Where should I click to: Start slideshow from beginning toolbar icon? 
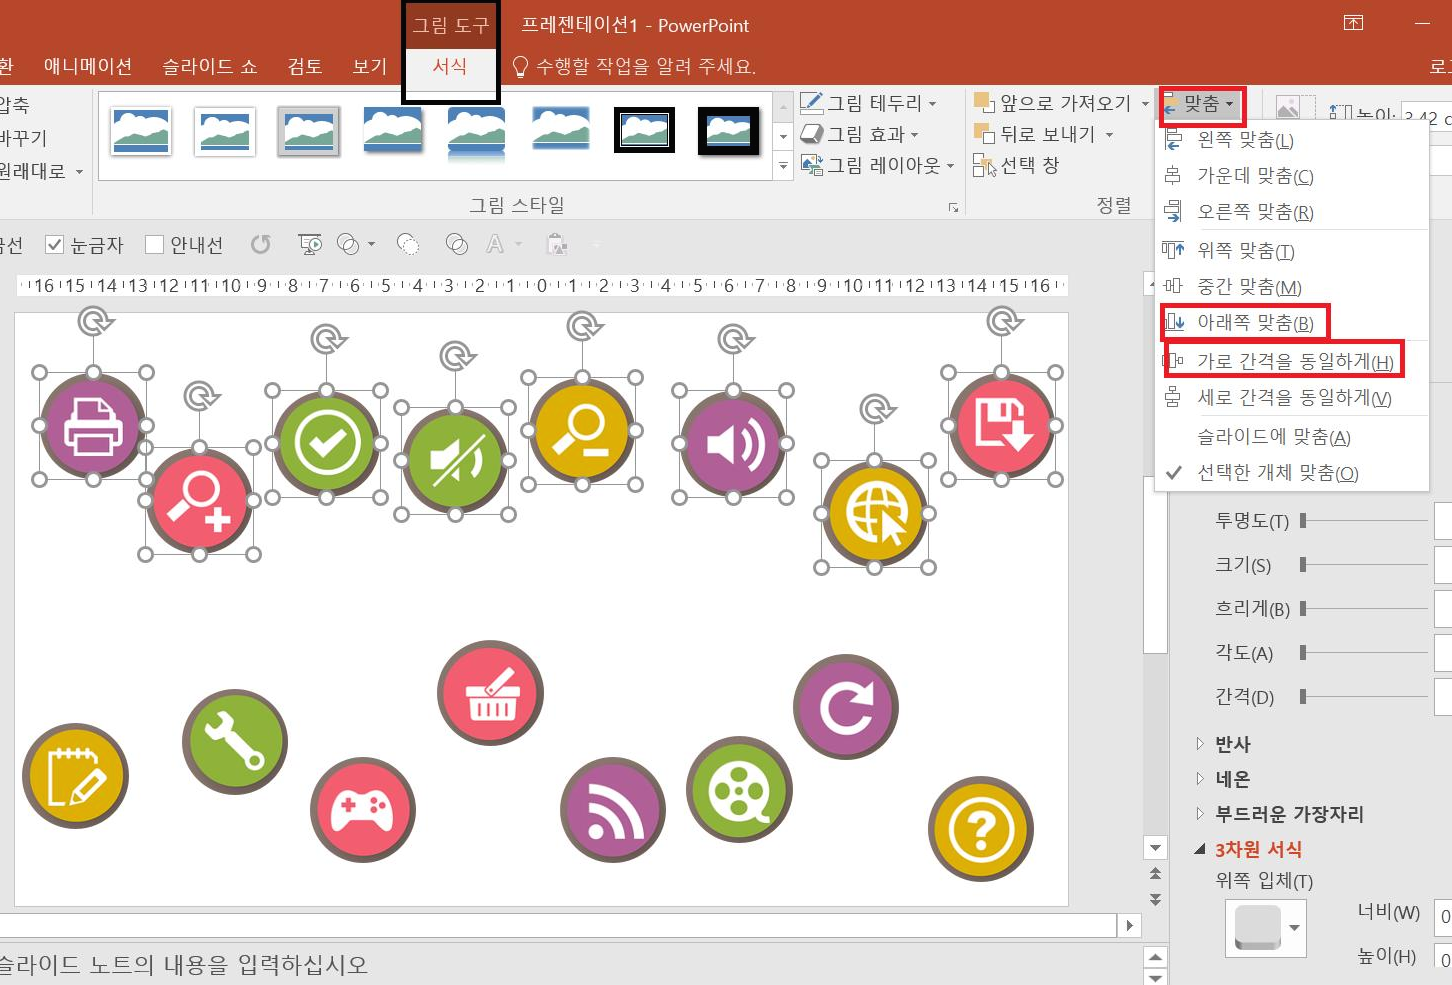(311, 244)
